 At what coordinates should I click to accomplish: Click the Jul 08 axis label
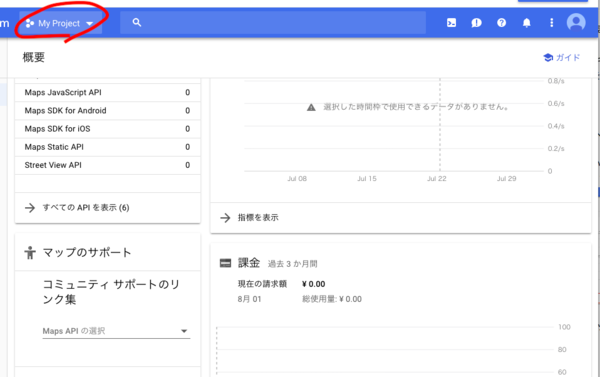pos(297,179)
